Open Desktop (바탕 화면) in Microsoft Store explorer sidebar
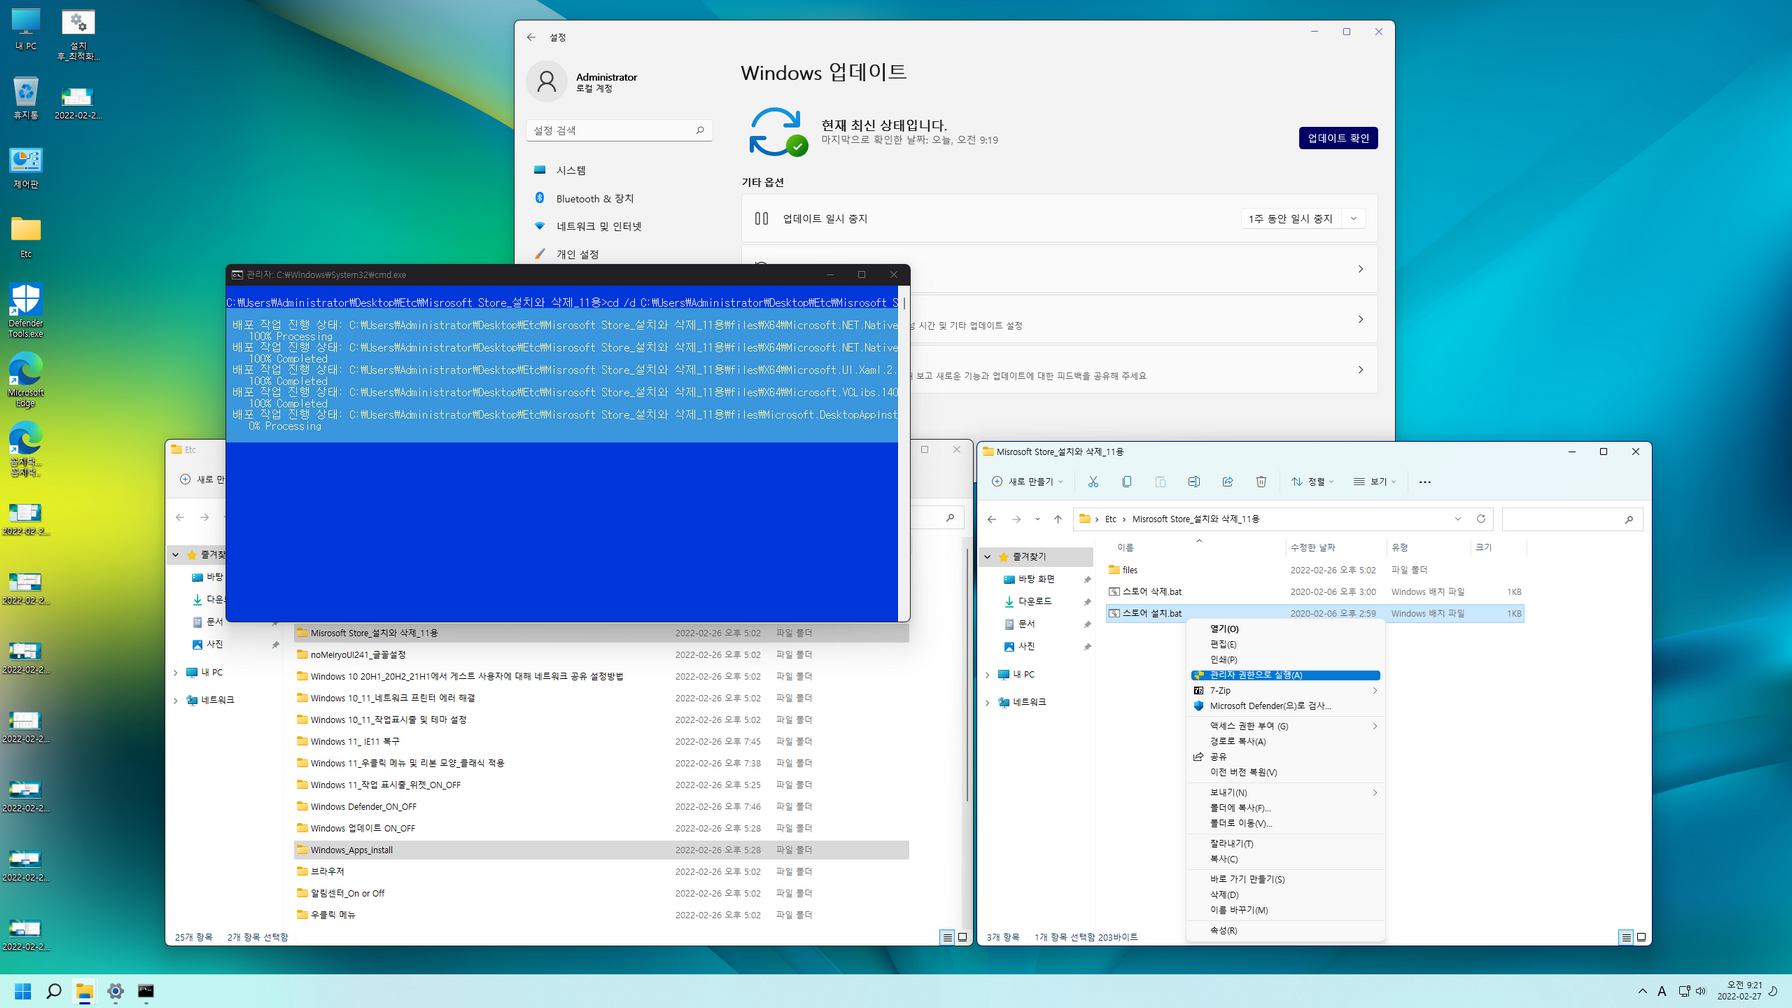 pyautogui.click(x=1036, y=579)
